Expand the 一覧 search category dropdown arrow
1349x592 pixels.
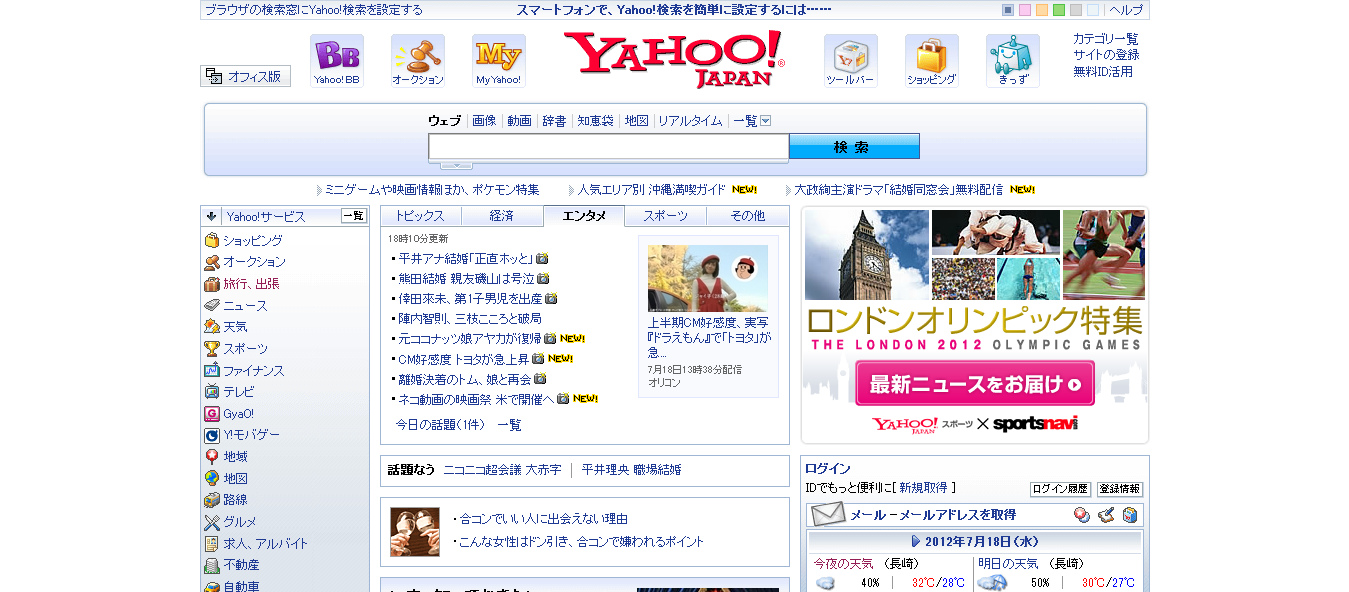766,121
